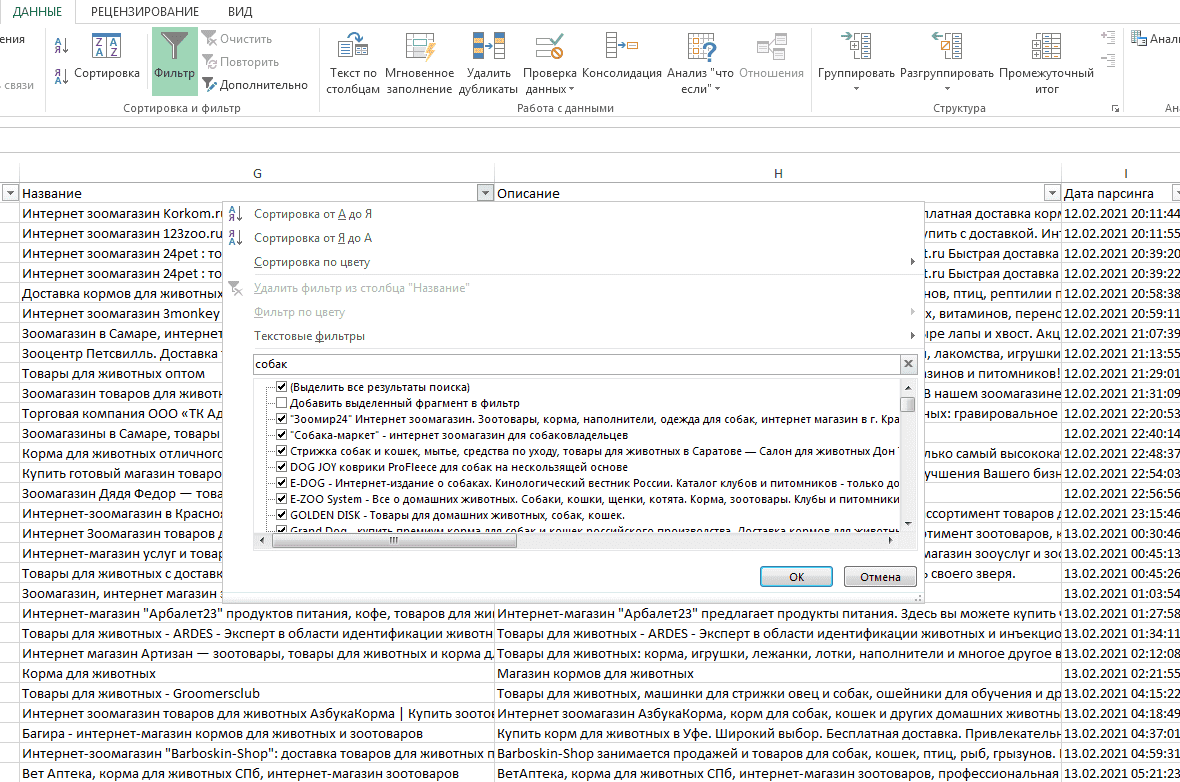Select date cell 13.02.2021 02:21:55

(1121, 674)
